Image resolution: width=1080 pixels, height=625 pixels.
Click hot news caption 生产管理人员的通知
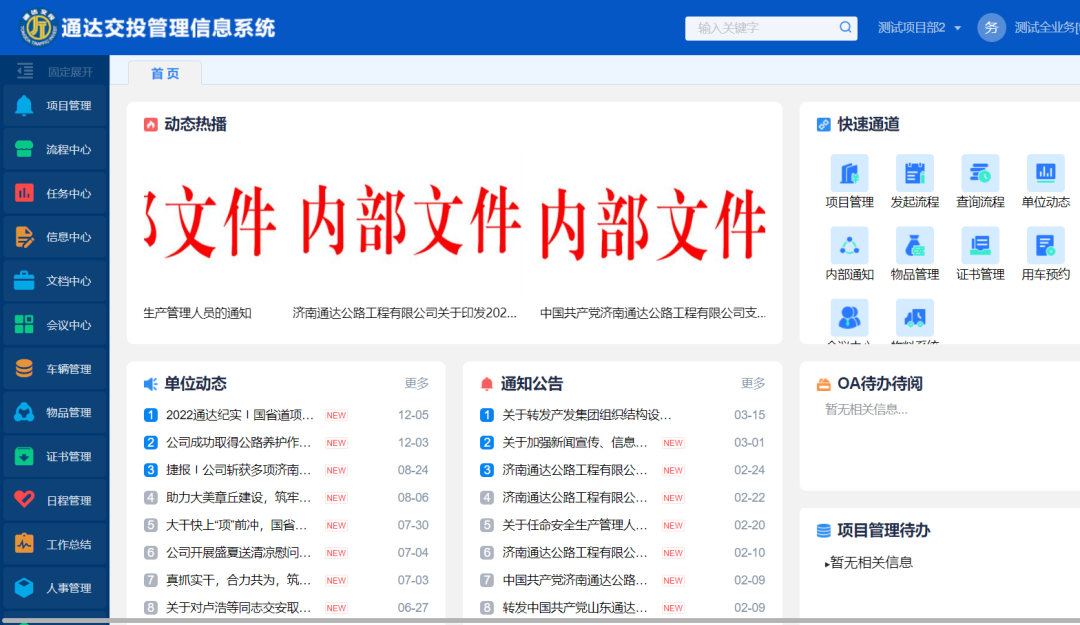[198, 313]
